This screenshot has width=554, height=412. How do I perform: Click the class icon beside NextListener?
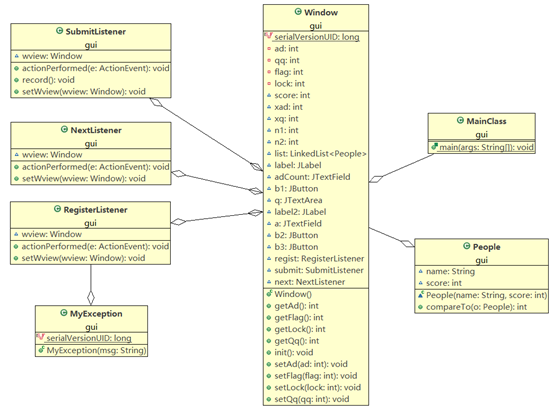[64, 129]
